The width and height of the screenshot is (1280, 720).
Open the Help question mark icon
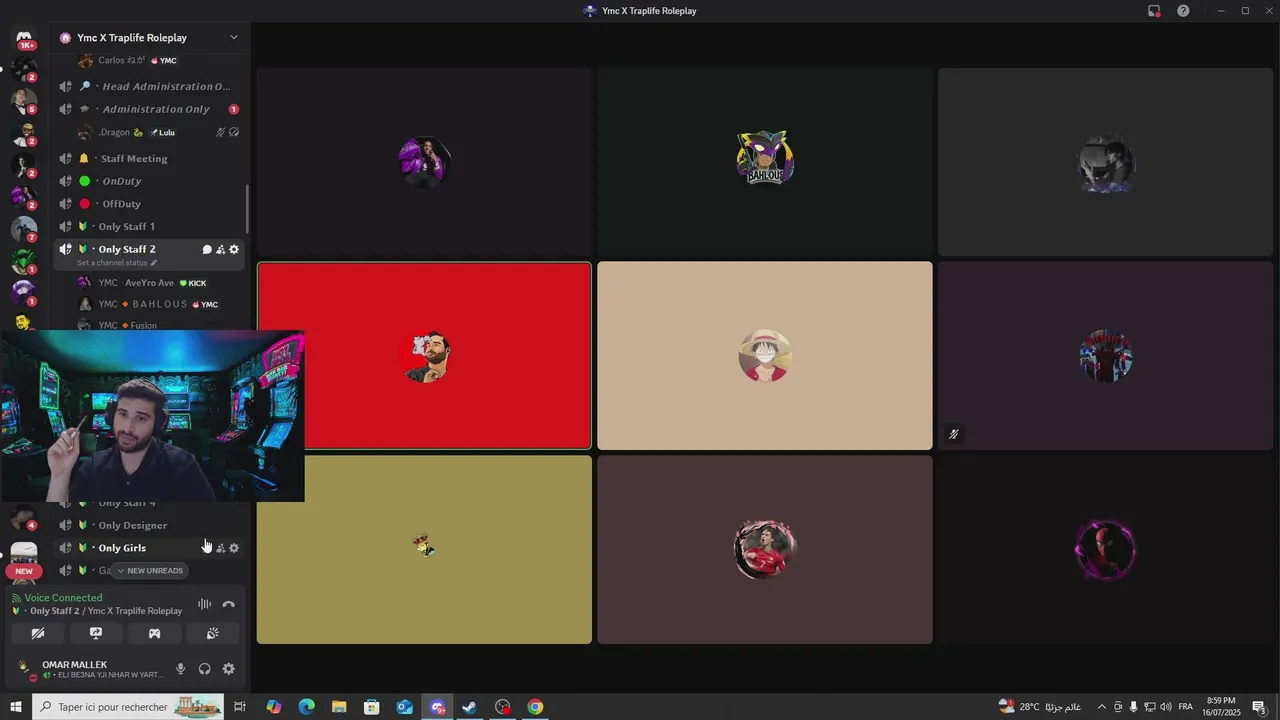coord(1183,11)
